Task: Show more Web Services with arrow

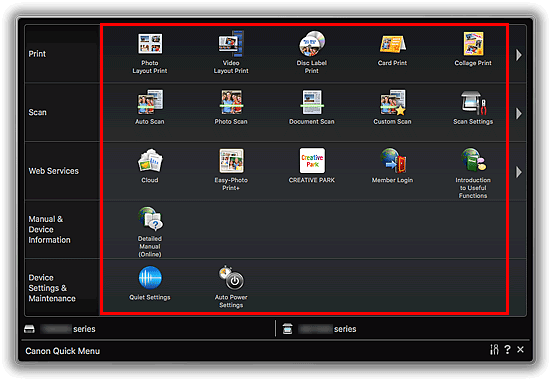Action: pyautogui.click(x=518, y=172)
